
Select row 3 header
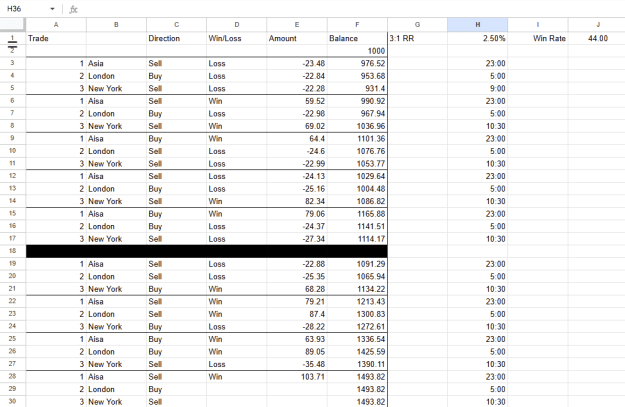point(12,63)
